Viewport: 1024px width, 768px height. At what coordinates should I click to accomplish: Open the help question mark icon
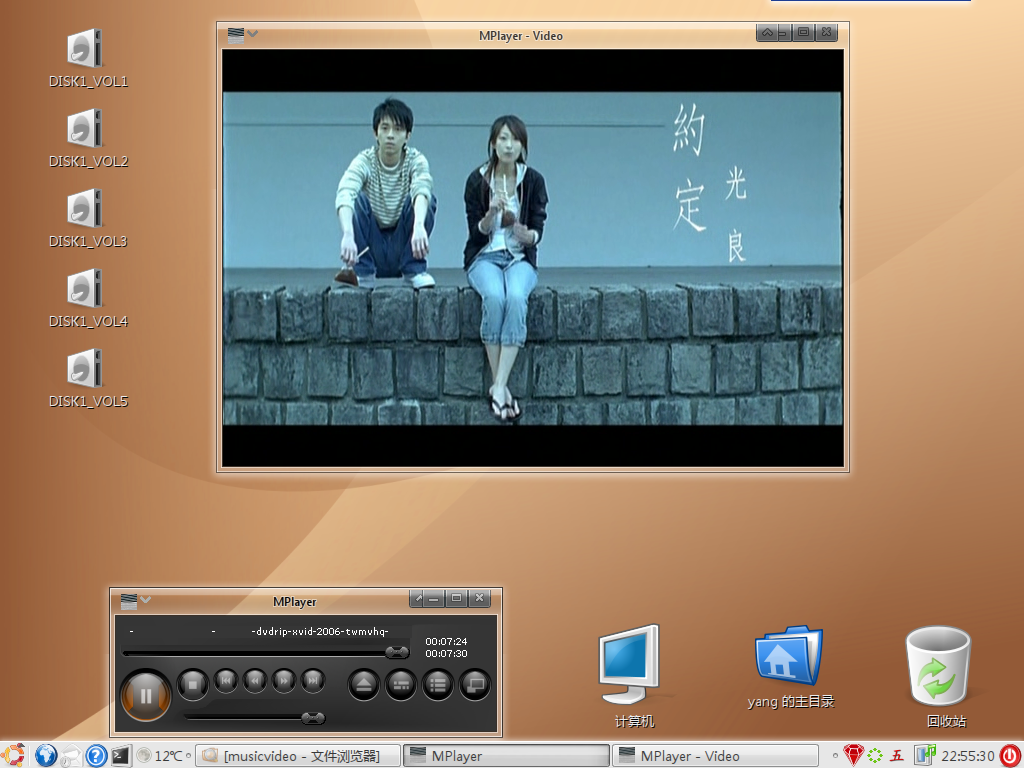96,756
